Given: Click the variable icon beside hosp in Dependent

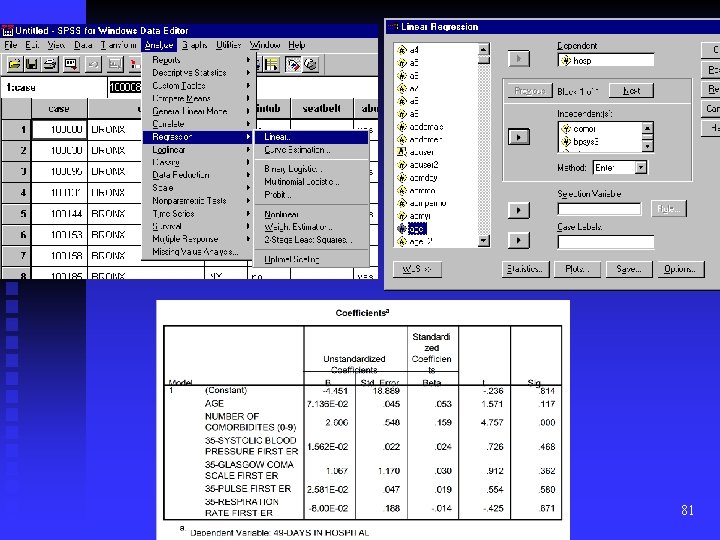Looking at the screenshot, I should click(x=566, y=60).
